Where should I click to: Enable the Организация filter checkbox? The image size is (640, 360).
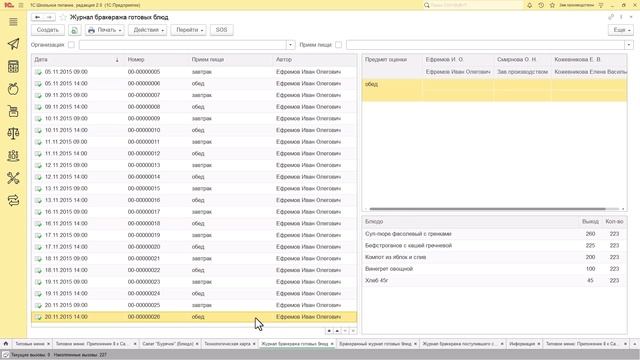(71, 45)
